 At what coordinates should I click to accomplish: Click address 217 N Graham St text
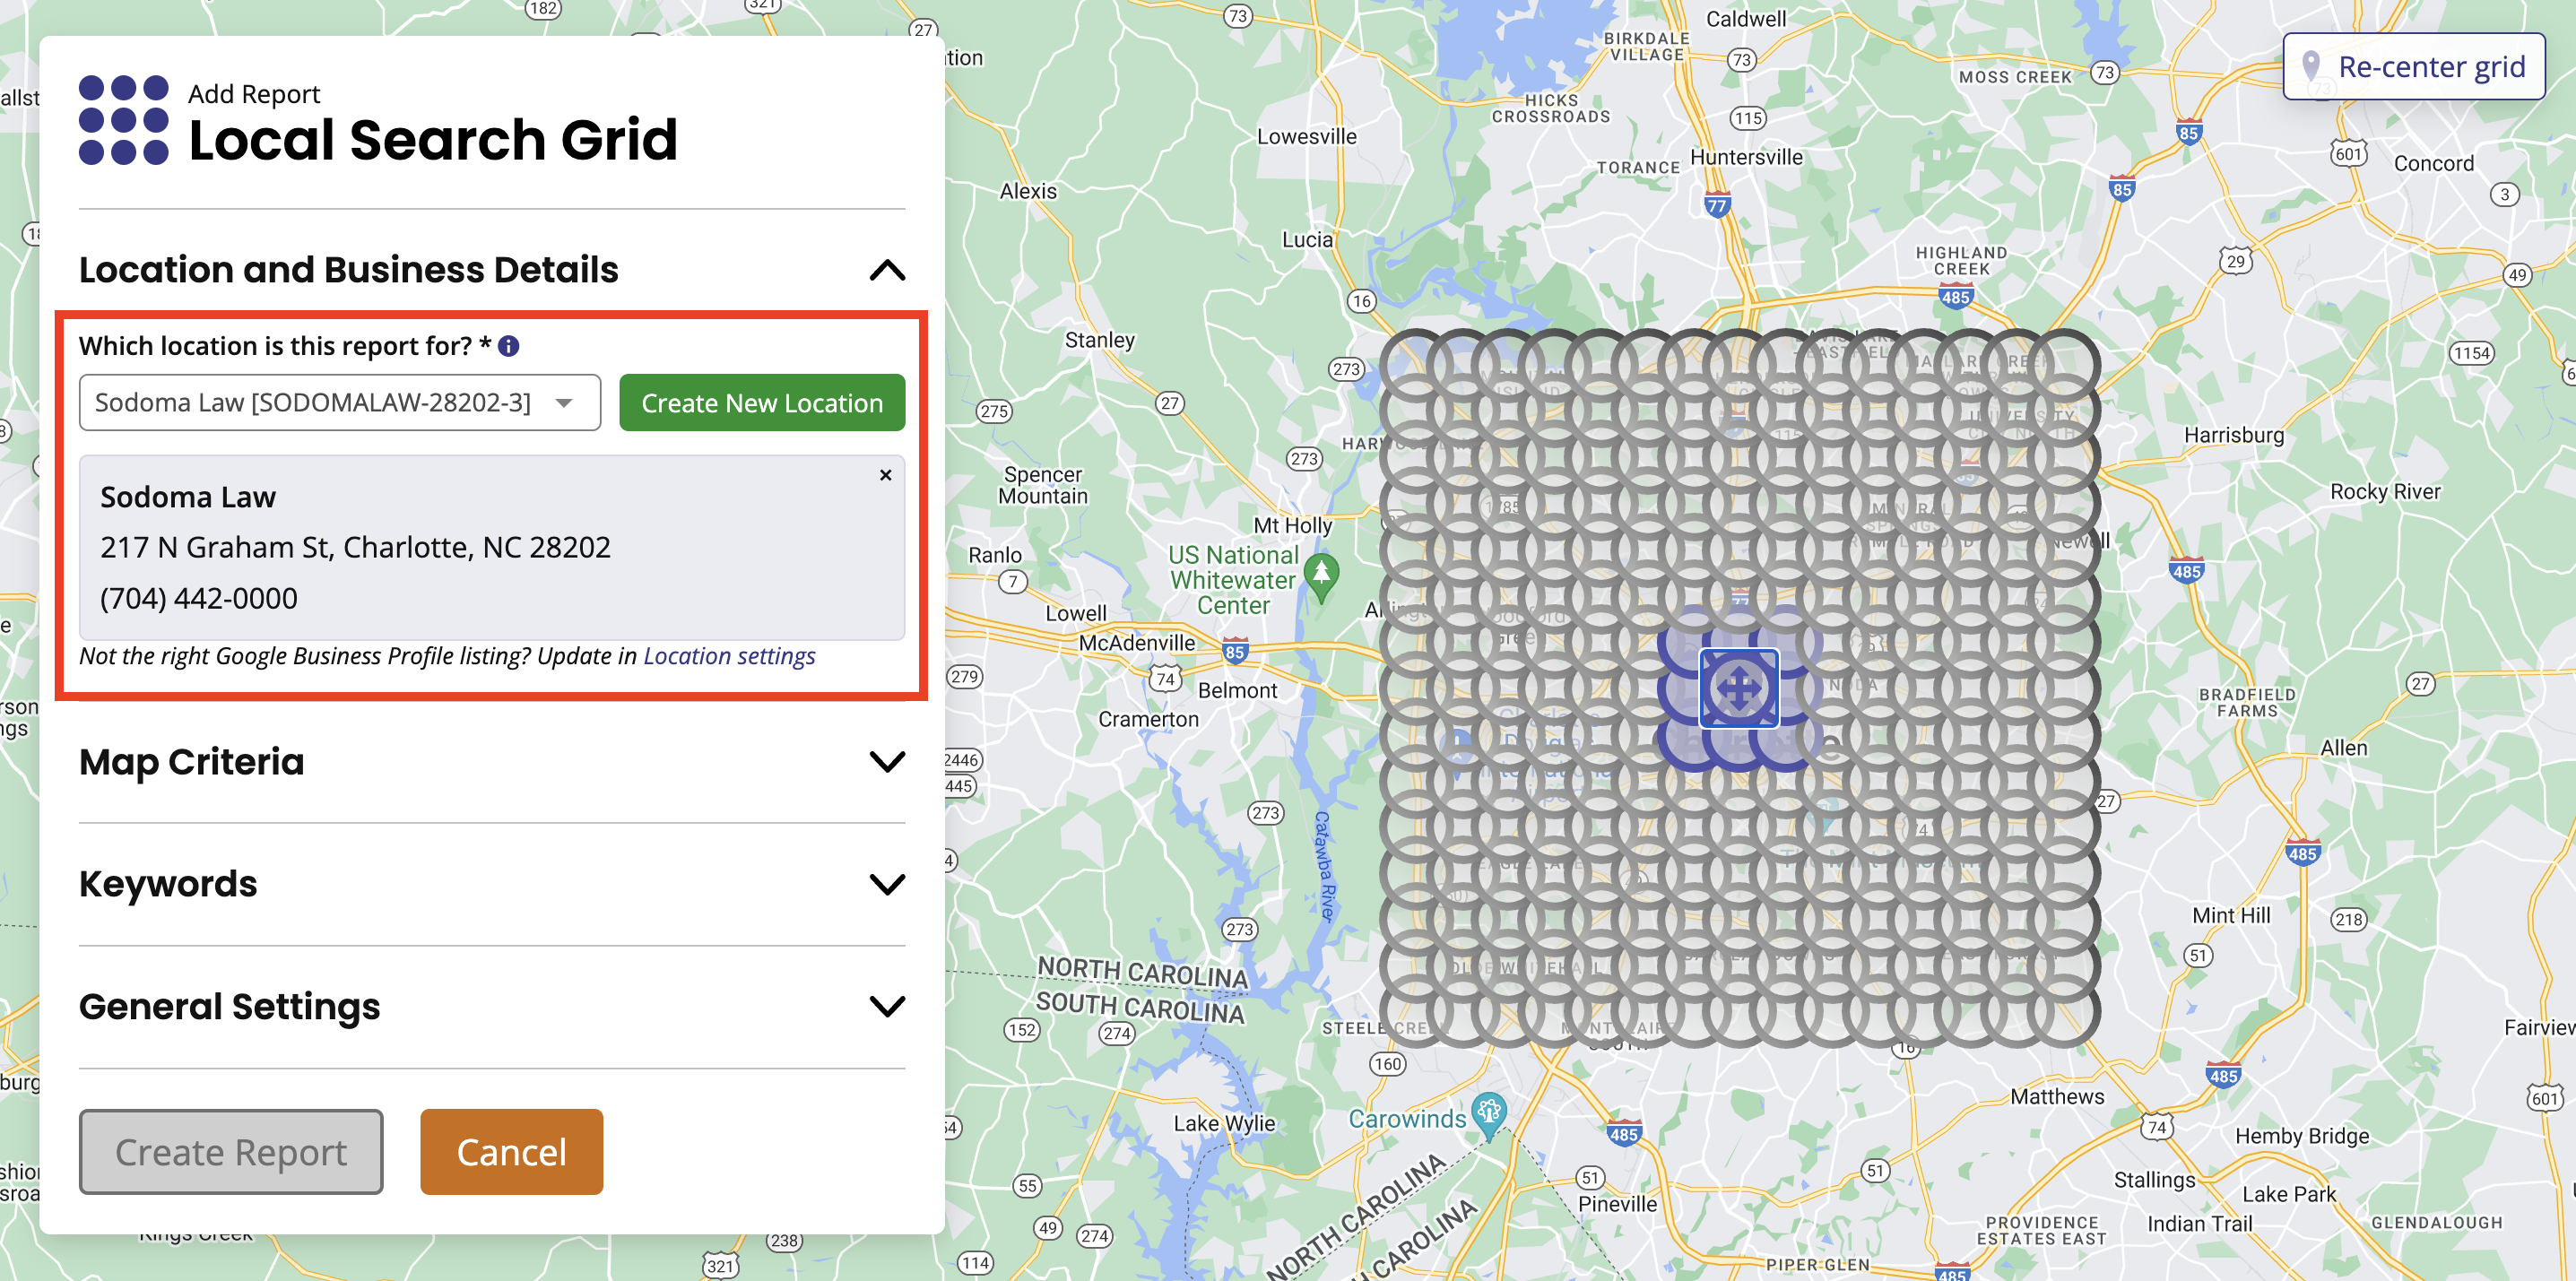(x=355, y=547)
